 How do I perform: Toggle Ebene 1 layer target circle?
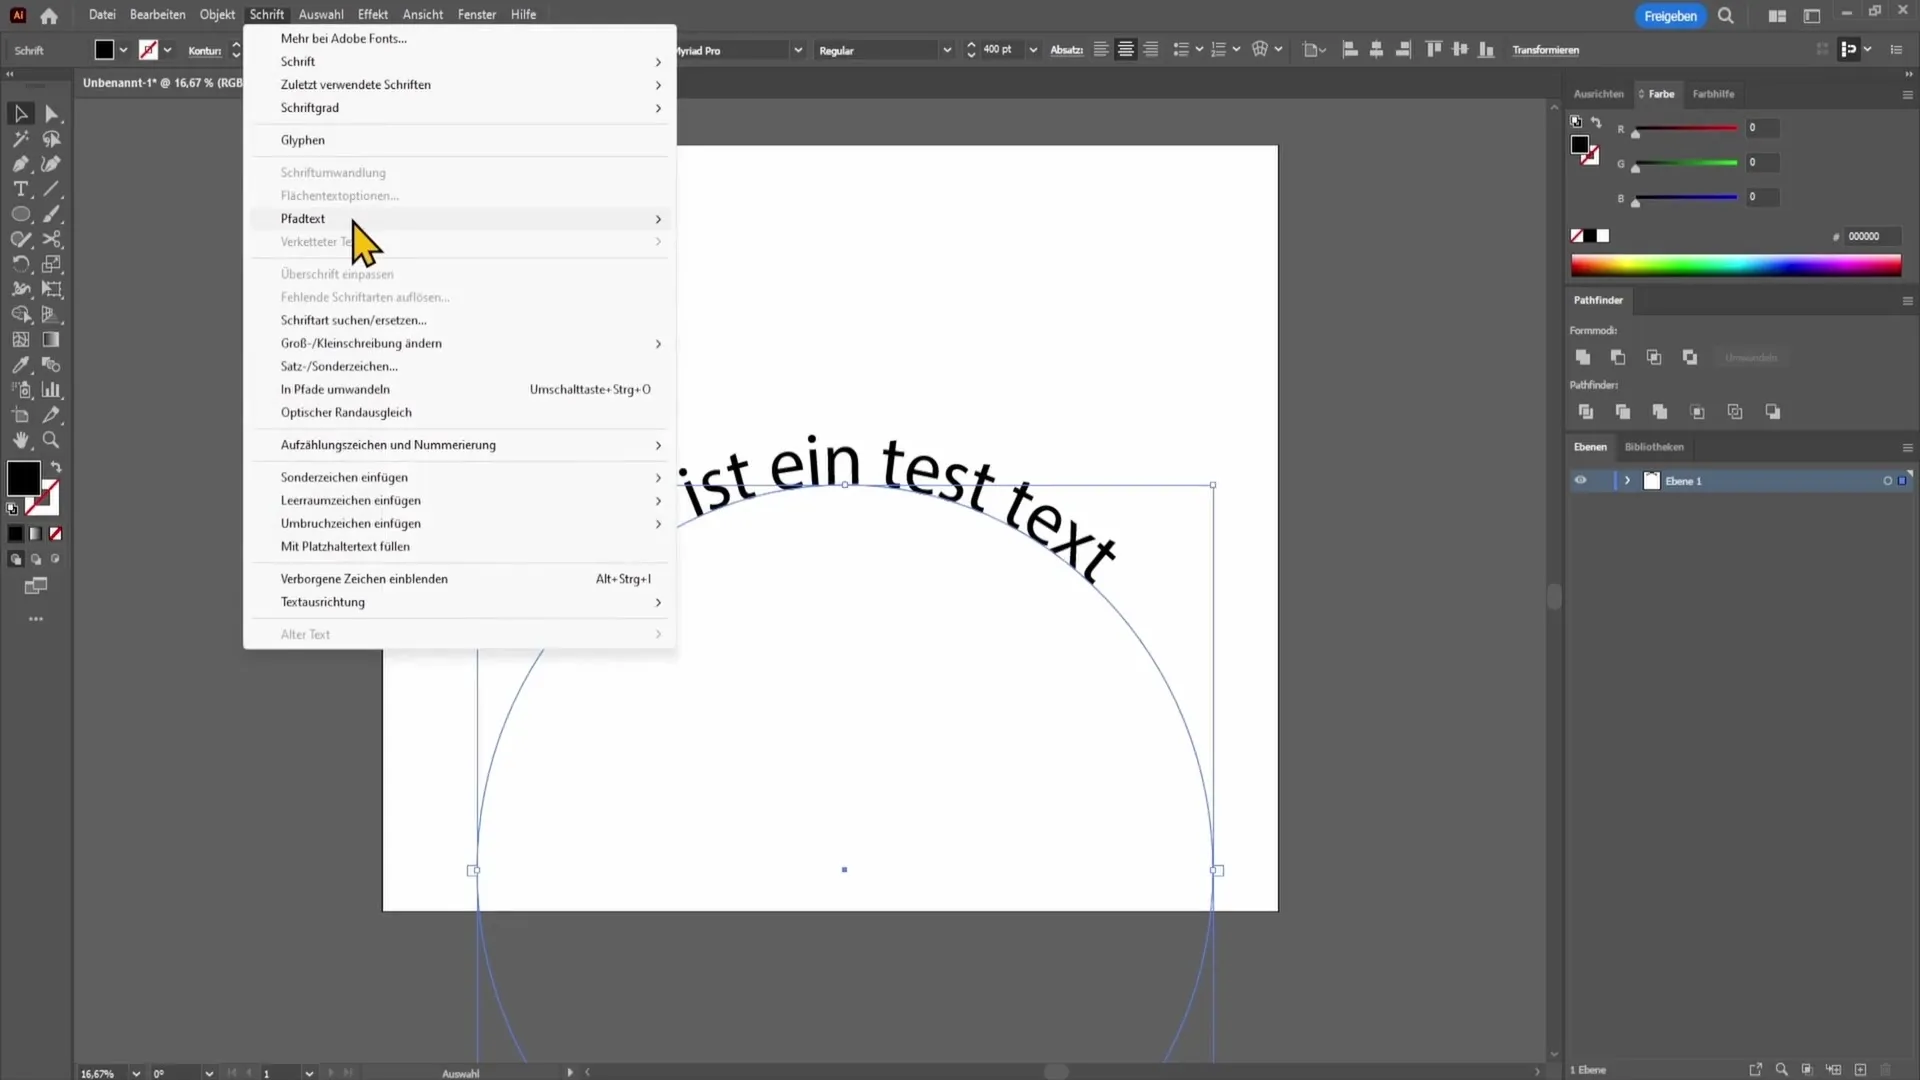coord(1888,481)
